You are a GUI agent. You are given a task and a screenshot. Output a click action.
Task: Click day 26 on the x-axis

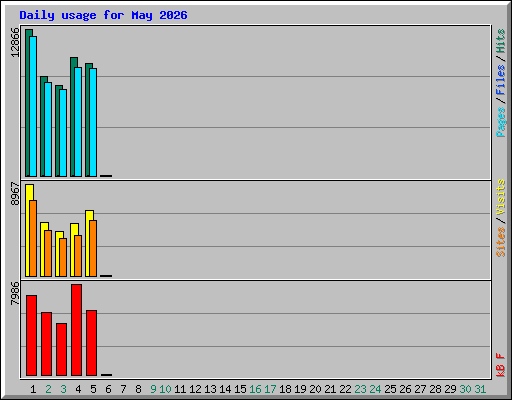pos(405,389)
